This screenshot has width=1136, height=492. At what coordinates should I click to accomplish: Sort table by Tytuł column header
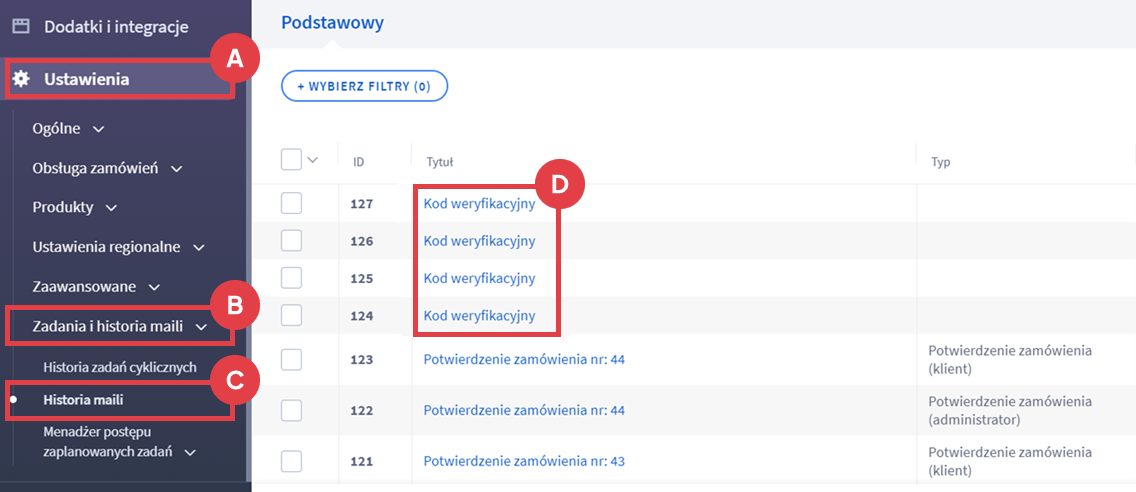point(440,161)
